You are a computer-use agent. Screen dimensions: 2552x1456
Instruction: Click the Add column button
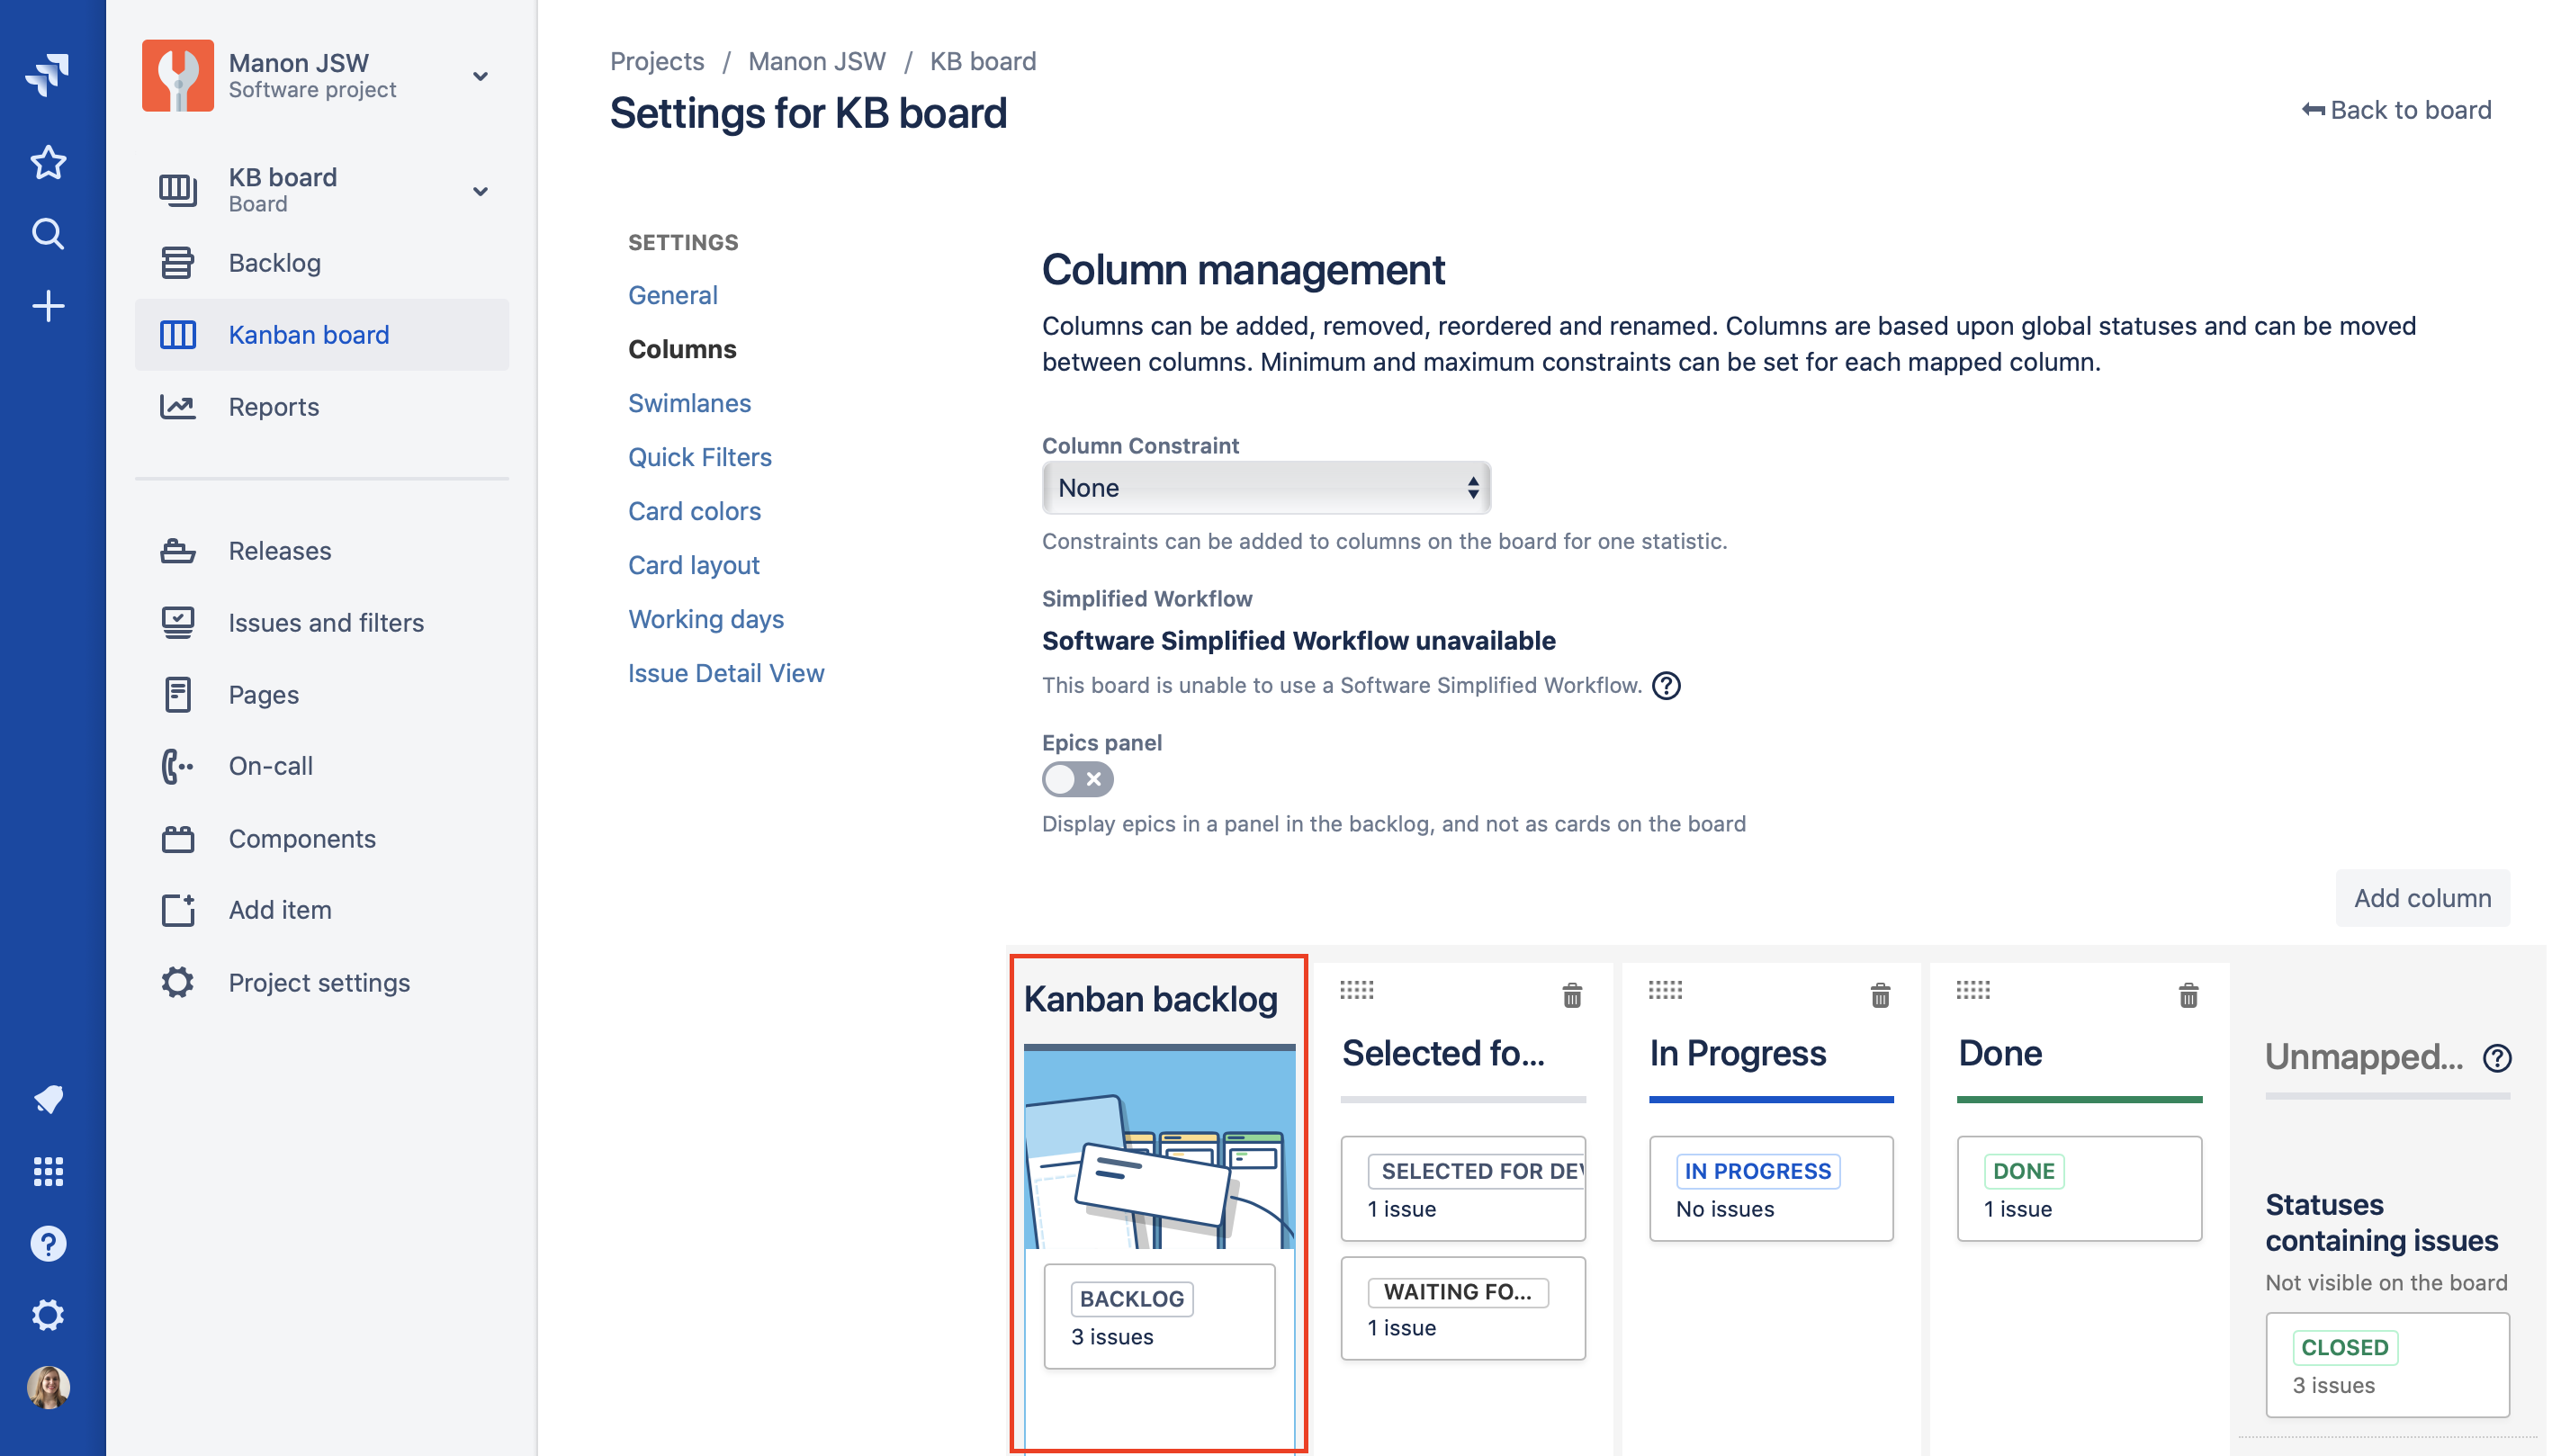pos(2421,898)
